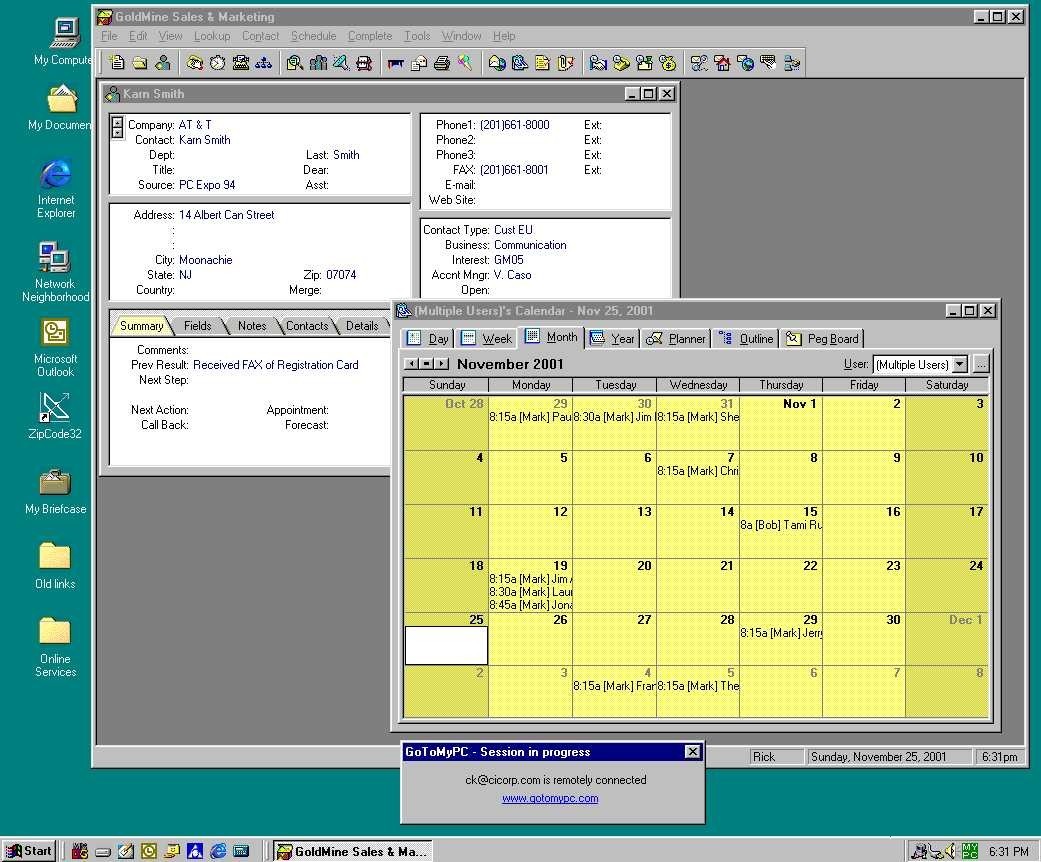Switch to the Fields tab
1041x862 pixels.
pos(197,325)
